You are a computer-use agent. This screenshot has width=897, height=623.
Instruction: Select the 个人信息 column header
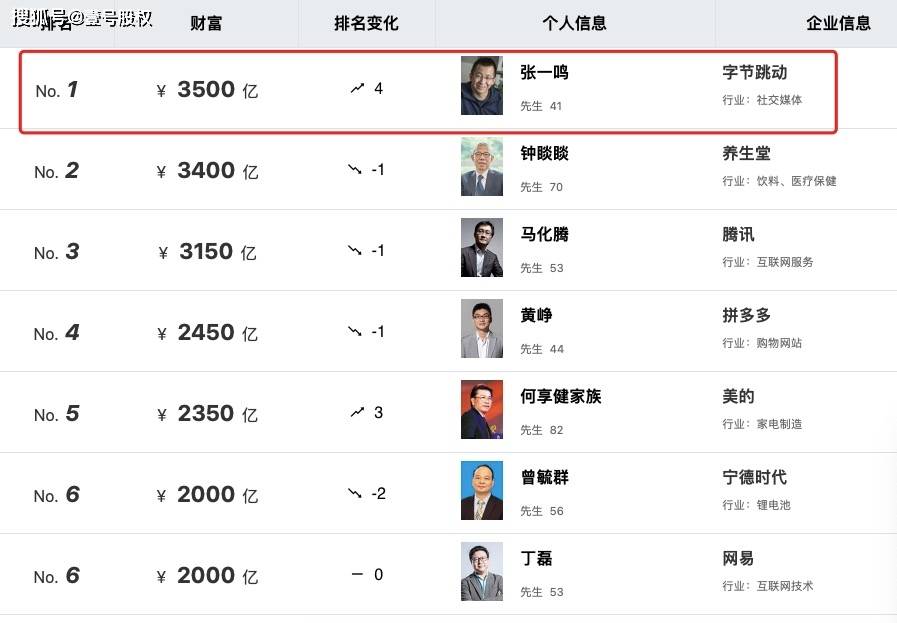[574, 23]
